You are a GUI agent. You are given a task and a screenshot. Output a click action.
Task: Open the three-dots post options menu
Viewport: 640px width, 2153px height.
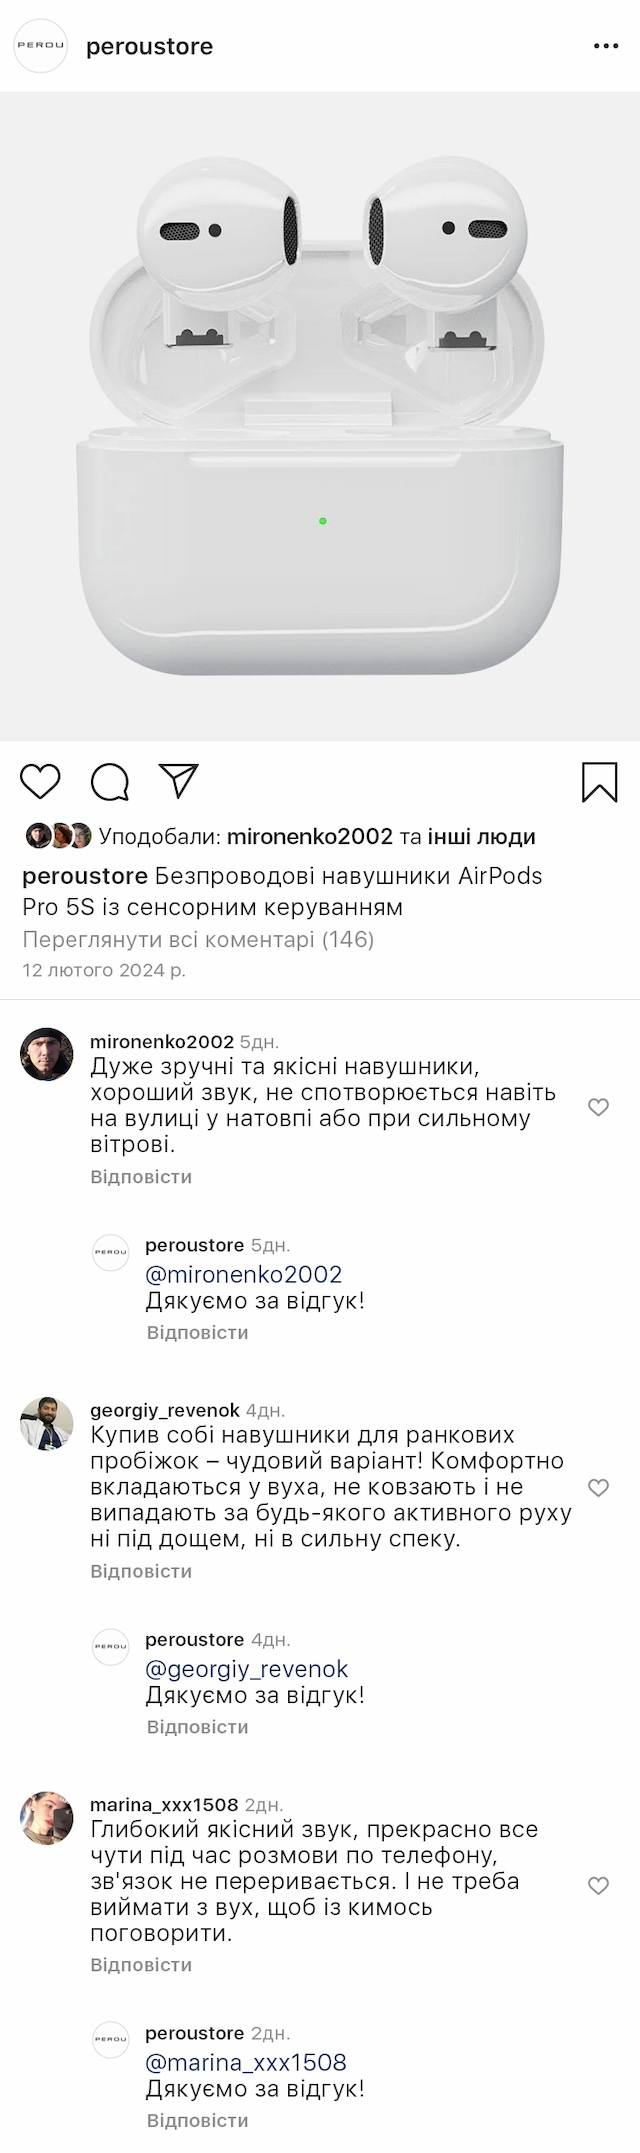point(606,46)
